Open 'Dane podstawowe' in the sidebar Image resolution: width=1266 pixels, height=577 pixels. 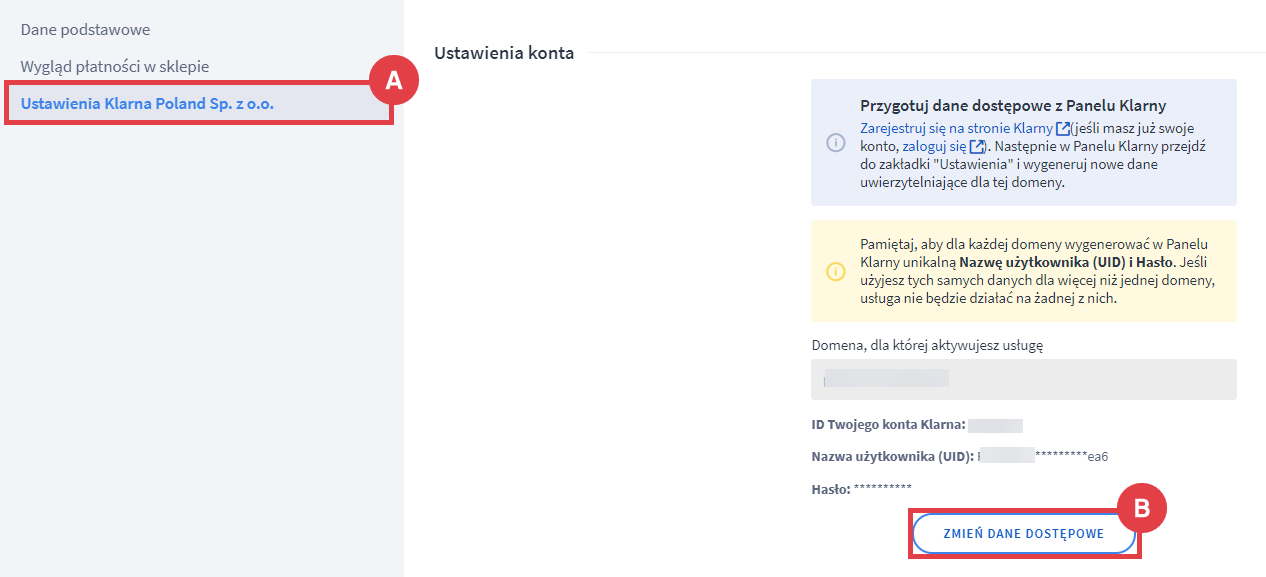tap(85, 30)
